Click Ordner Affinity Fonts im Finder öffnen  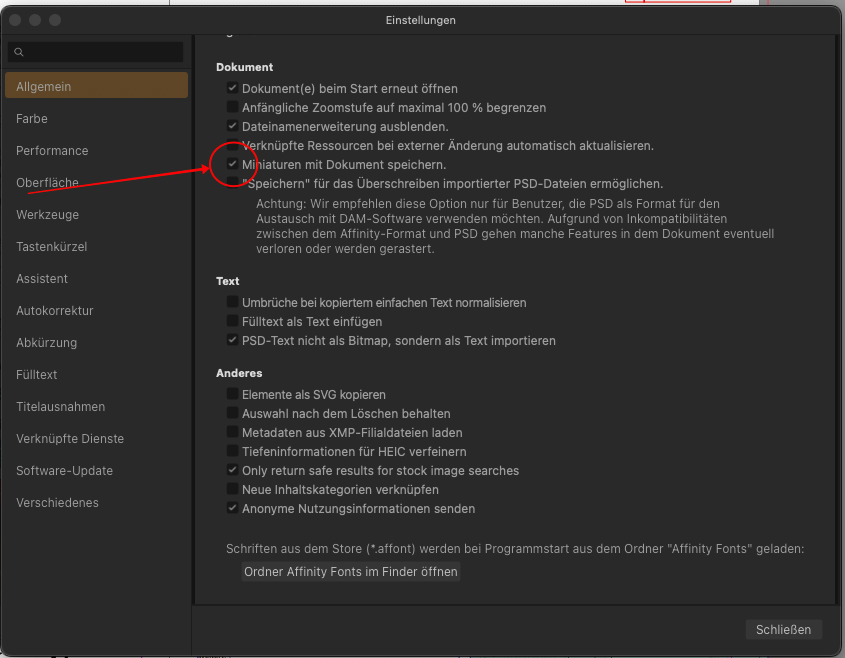click(351, 572)
